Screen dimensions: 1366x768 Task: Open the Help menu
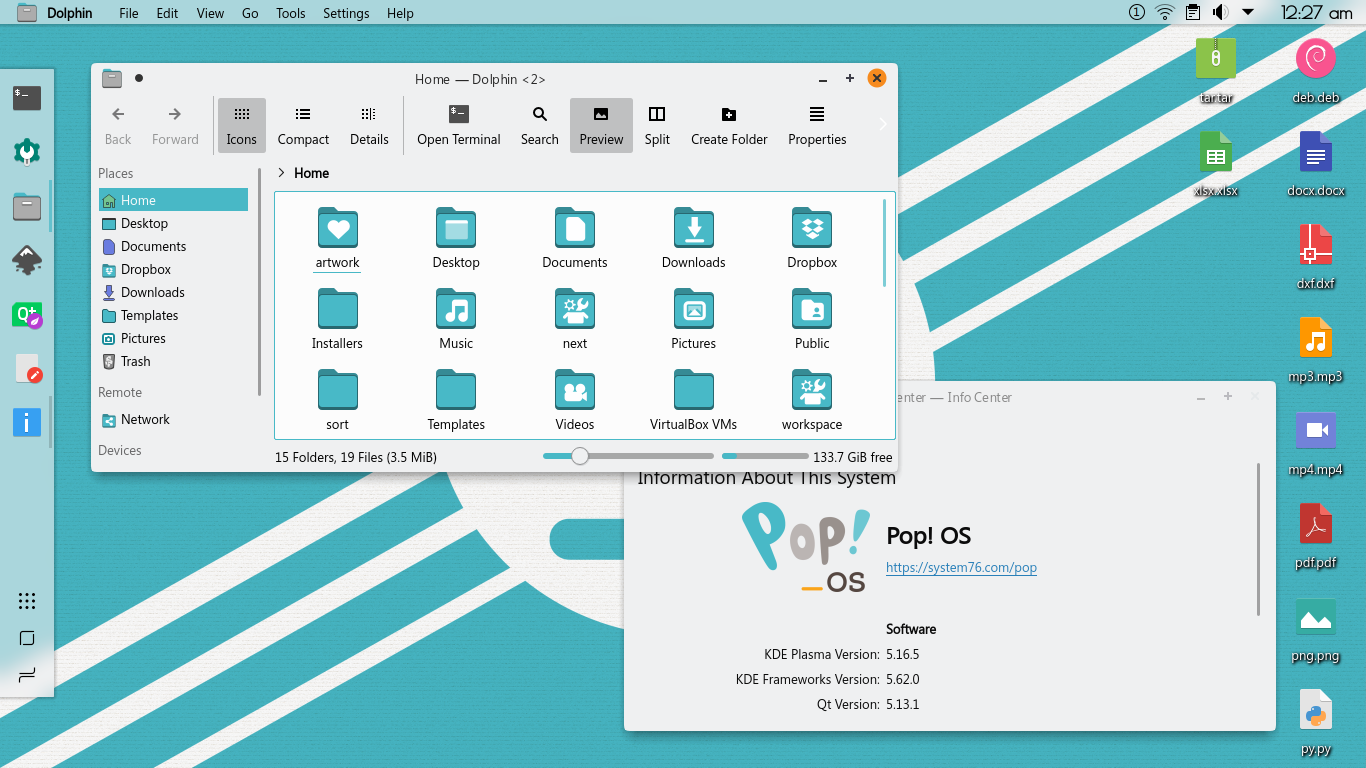[400, 13]
